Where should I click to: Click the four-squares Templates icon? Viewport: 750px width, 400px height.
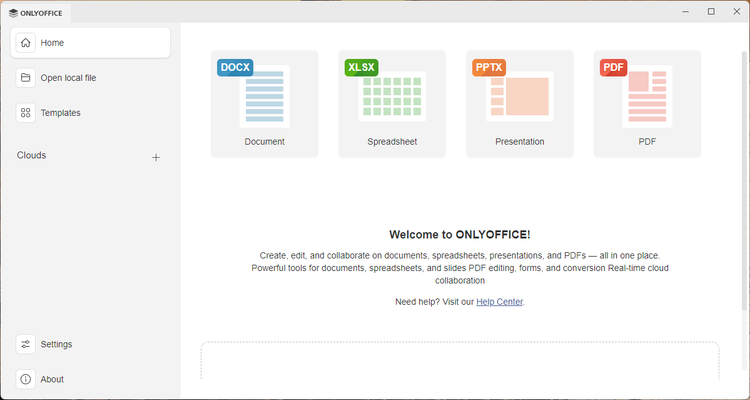[x=25, y=113]
